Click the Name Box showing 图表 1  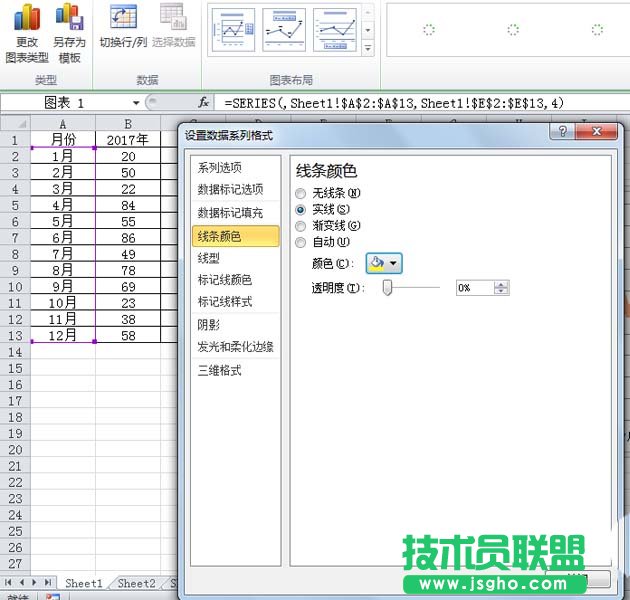[66, 103]
